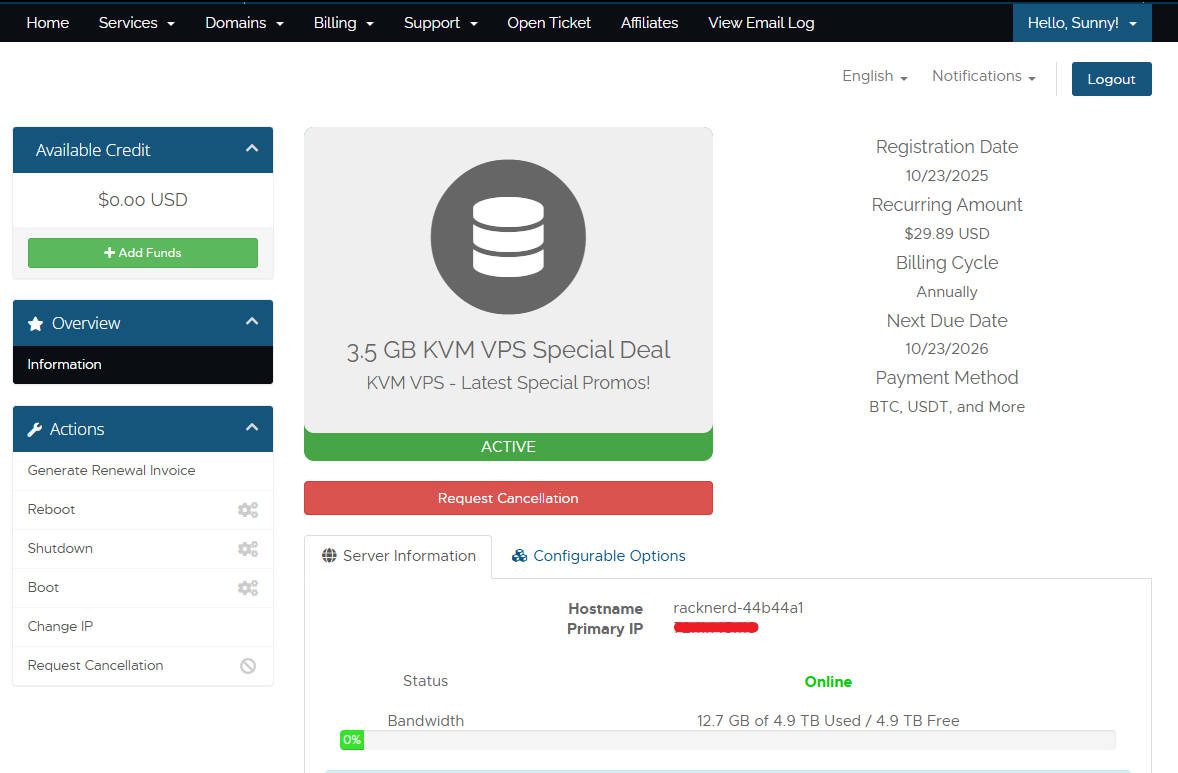1178x773 pixels.
Task: Click the BTC, USDT, and More text
Action: click(x=947, y=406)
